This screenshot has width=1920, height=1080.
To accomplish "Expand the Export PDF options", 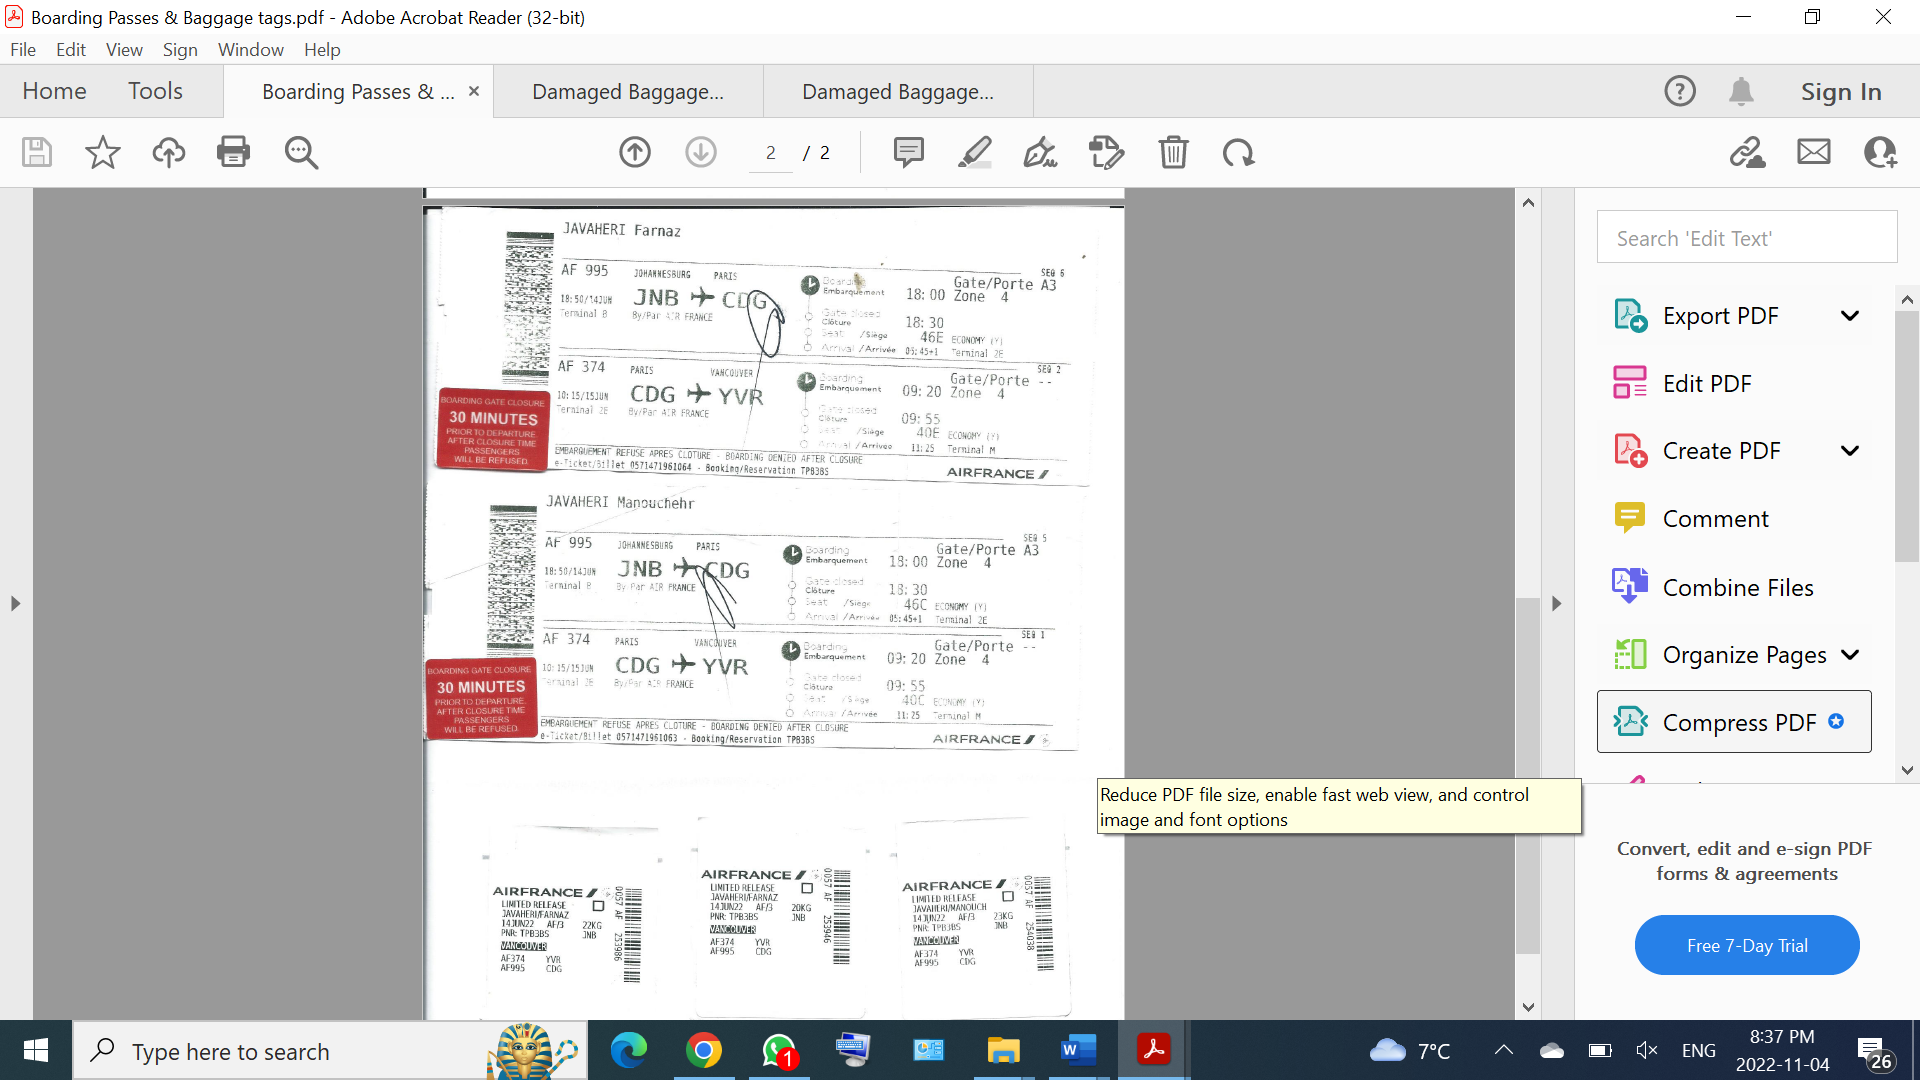I will (1850, 315).
